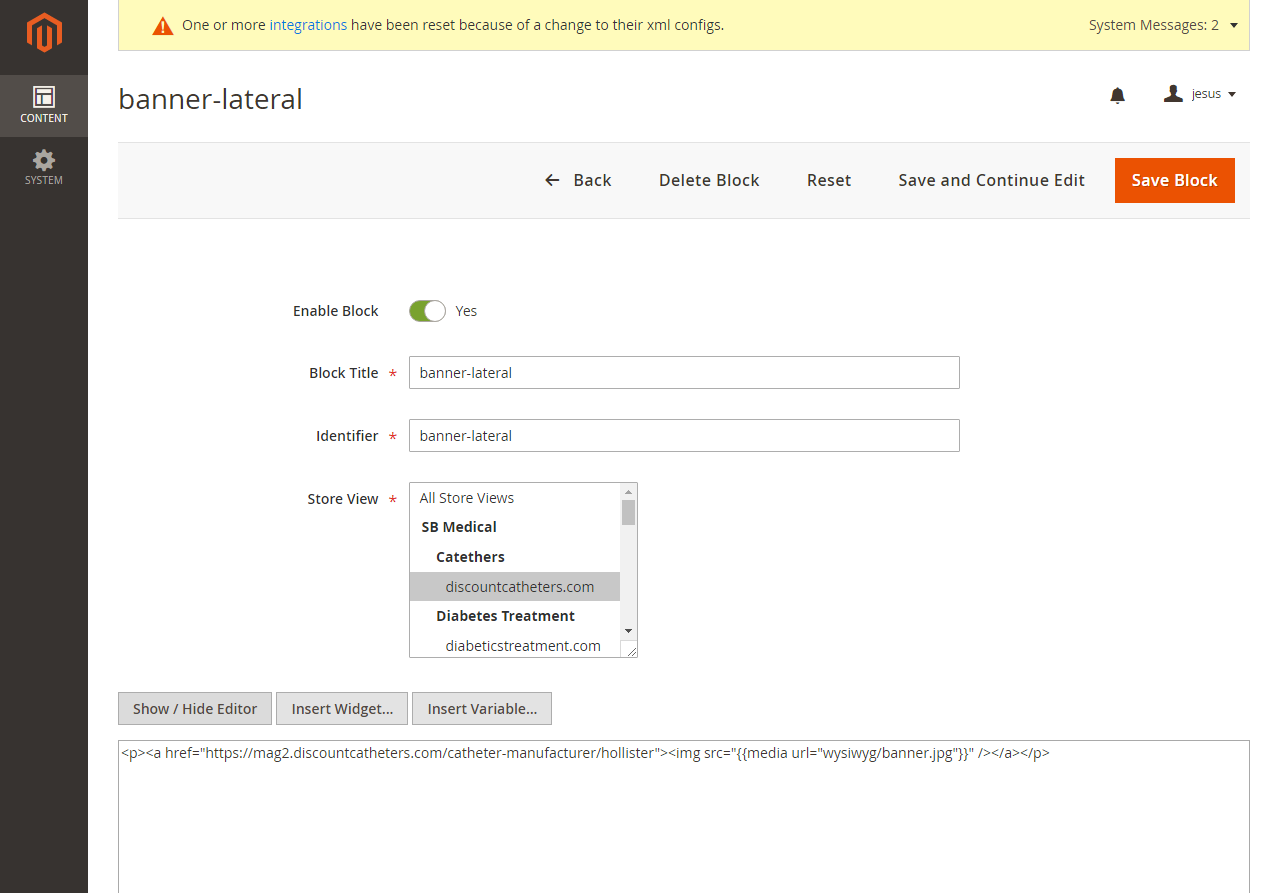
Task: Click the Save Block button
Action: 1174,180
